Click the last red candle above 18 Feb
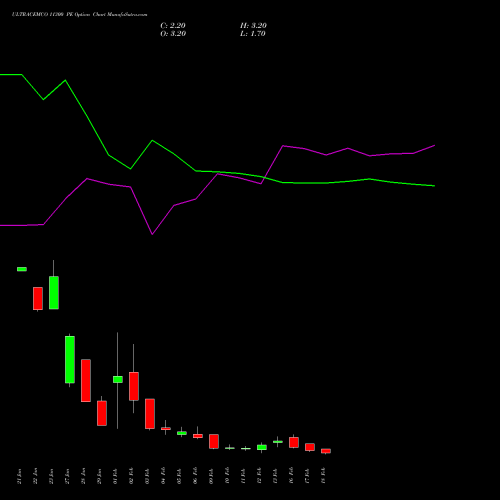500x500 pixels. [326, 451]
